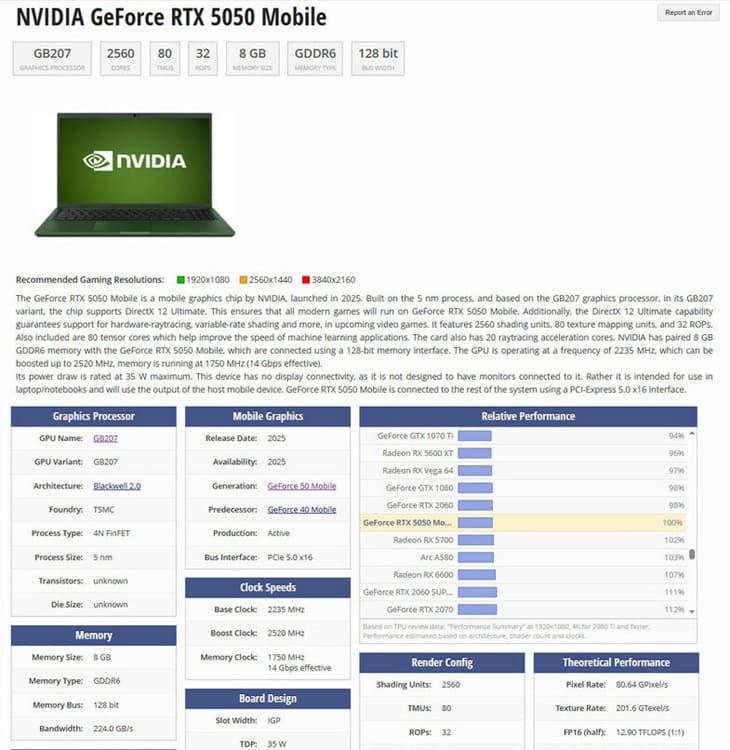The width and height of the screenshot is (730, 750).
Task: Open the Blackwell 2.0 architecture link
Action: point(117,486)
